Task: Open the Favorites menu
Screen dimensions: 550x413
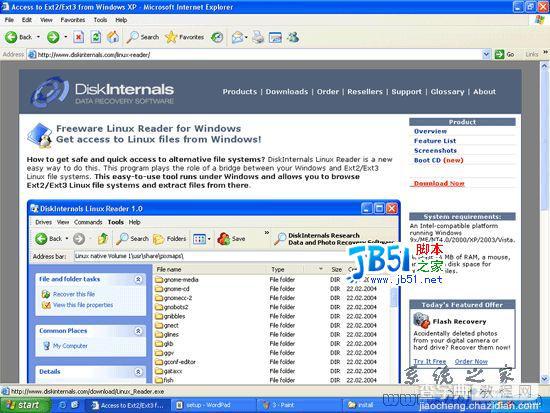Action: (x=73, y=20)
